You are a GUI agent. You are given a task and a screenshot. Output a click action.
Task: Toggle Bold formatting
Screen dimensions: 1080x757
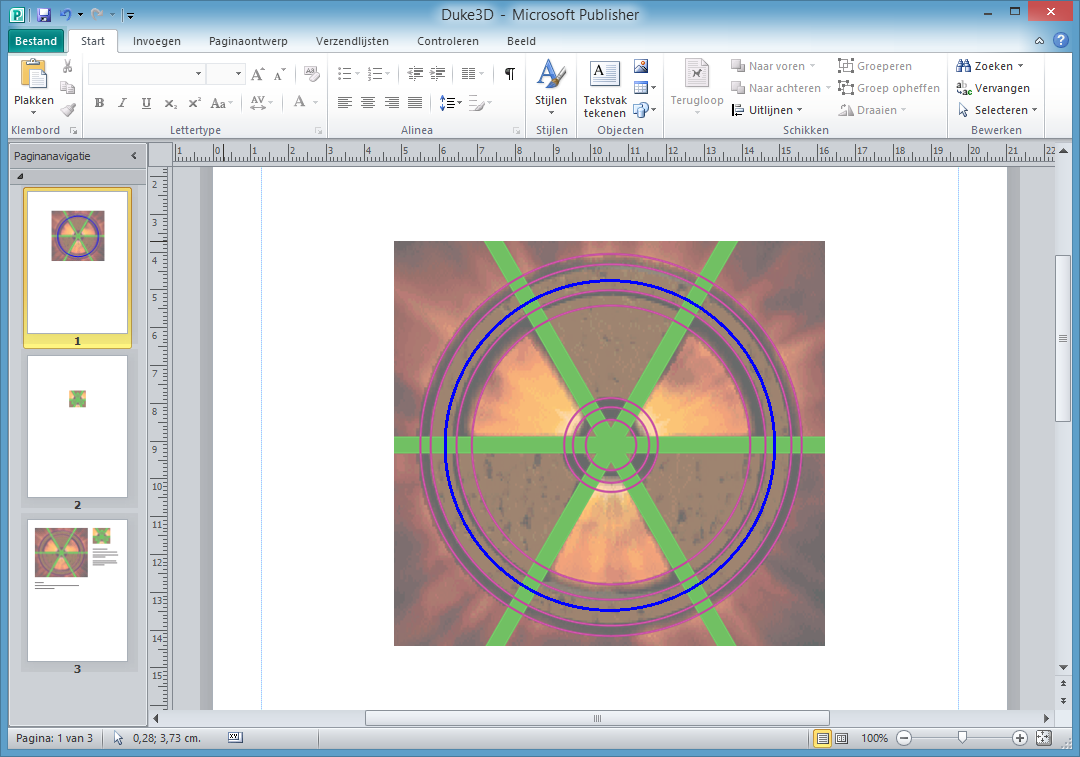99,103
